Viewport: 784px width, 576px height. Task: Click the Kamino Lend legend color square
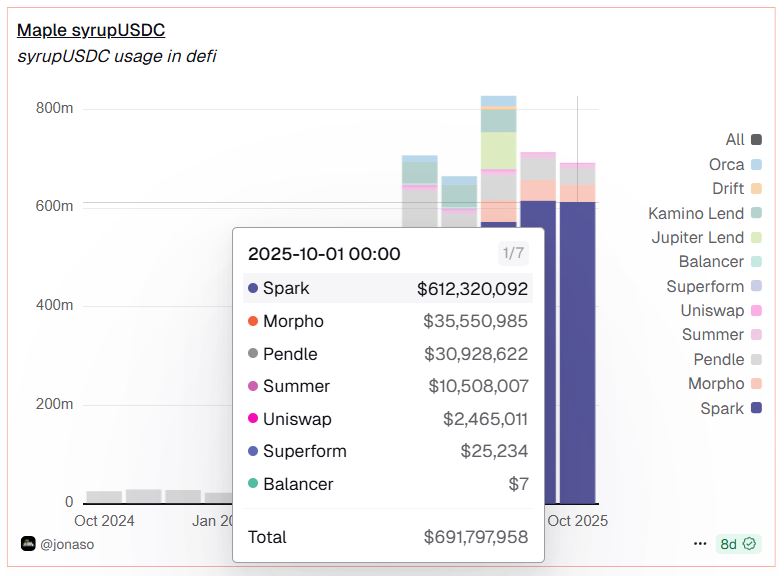tap(756, 213)
